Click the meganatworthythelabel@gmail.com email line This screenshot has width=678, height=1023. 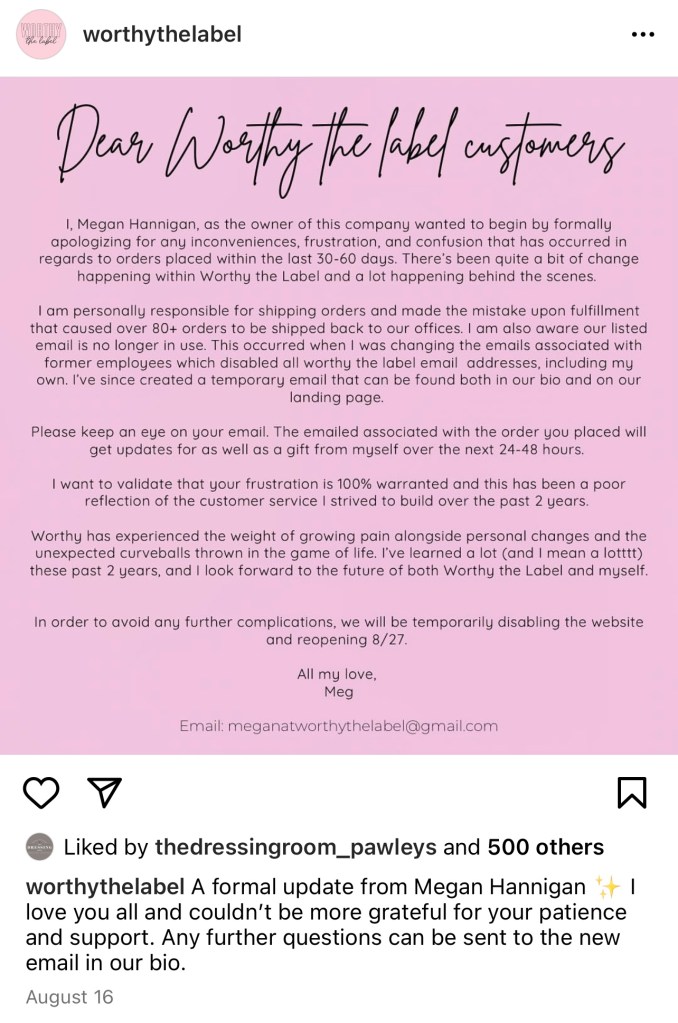[338, 726]
